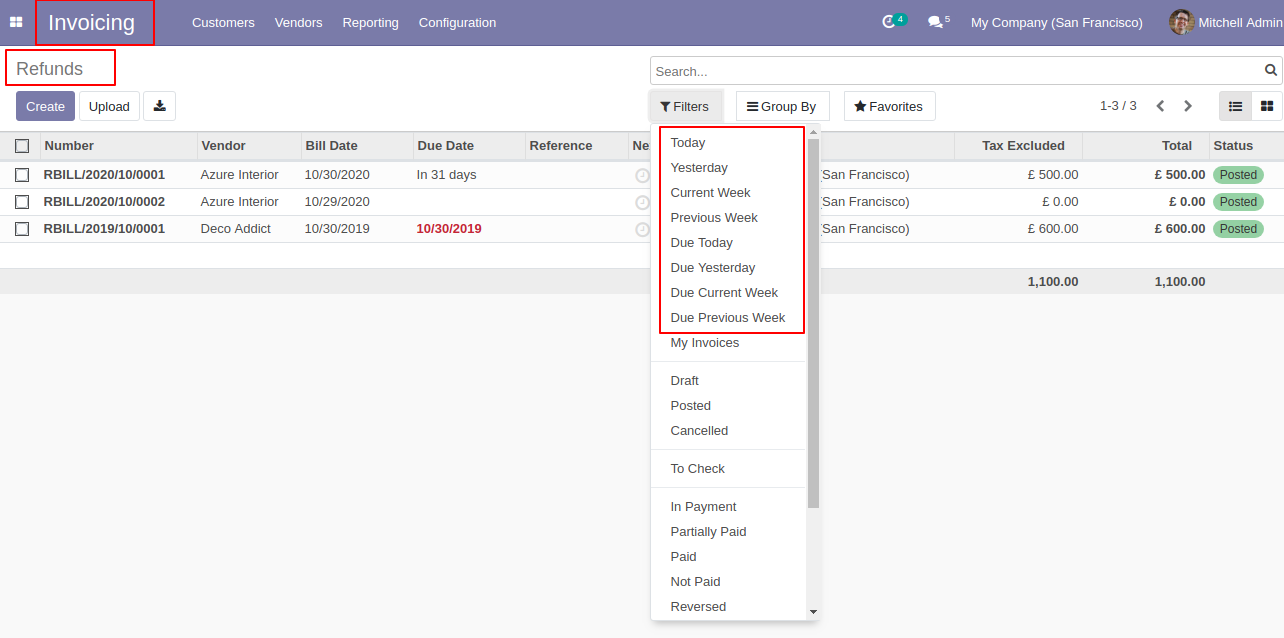Click the search magnifier icon
1284x638 pixels.
[1271, 71]
